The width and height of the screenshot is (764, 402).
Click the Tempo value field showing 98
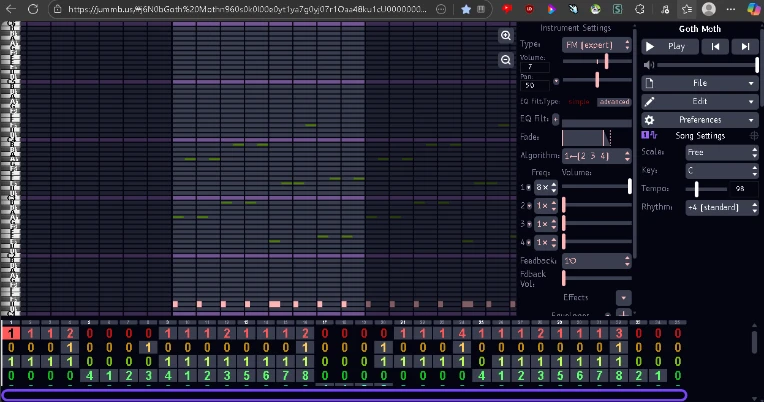pyautogui.click(x=744, y=189)
